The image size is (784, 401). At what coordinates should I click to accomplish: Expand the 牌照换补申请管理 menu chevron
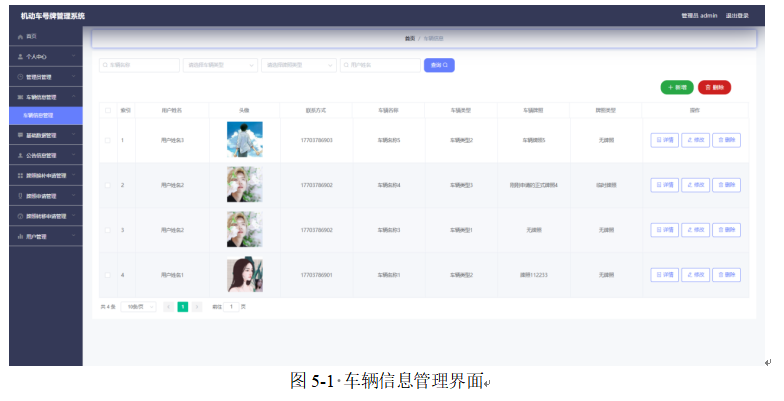(74, 176)
